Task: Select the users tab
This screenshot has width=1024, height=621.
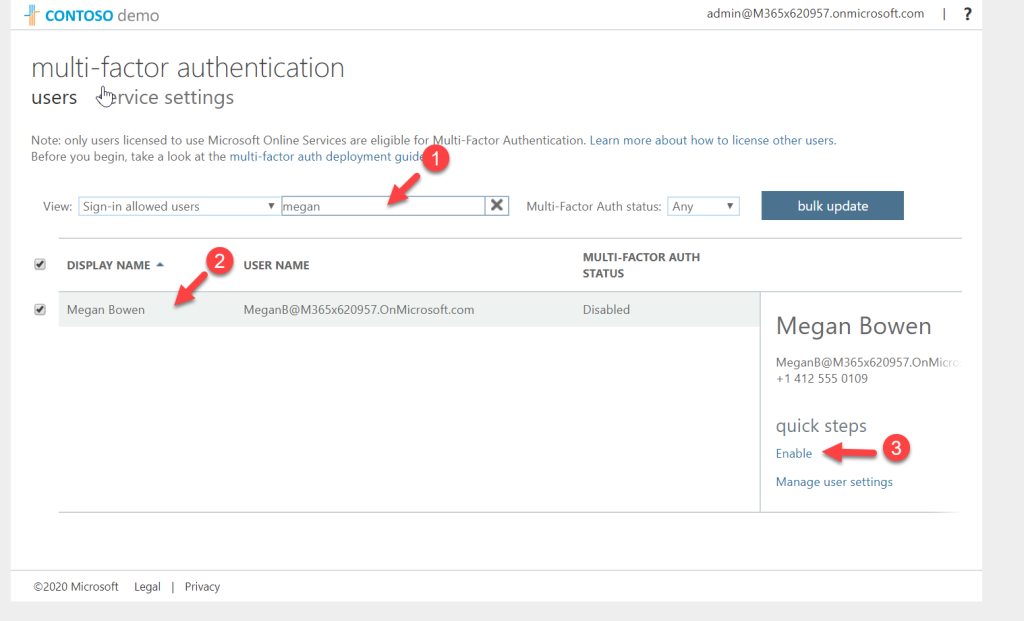Action: pyautogui.click(x=54, y=97)
